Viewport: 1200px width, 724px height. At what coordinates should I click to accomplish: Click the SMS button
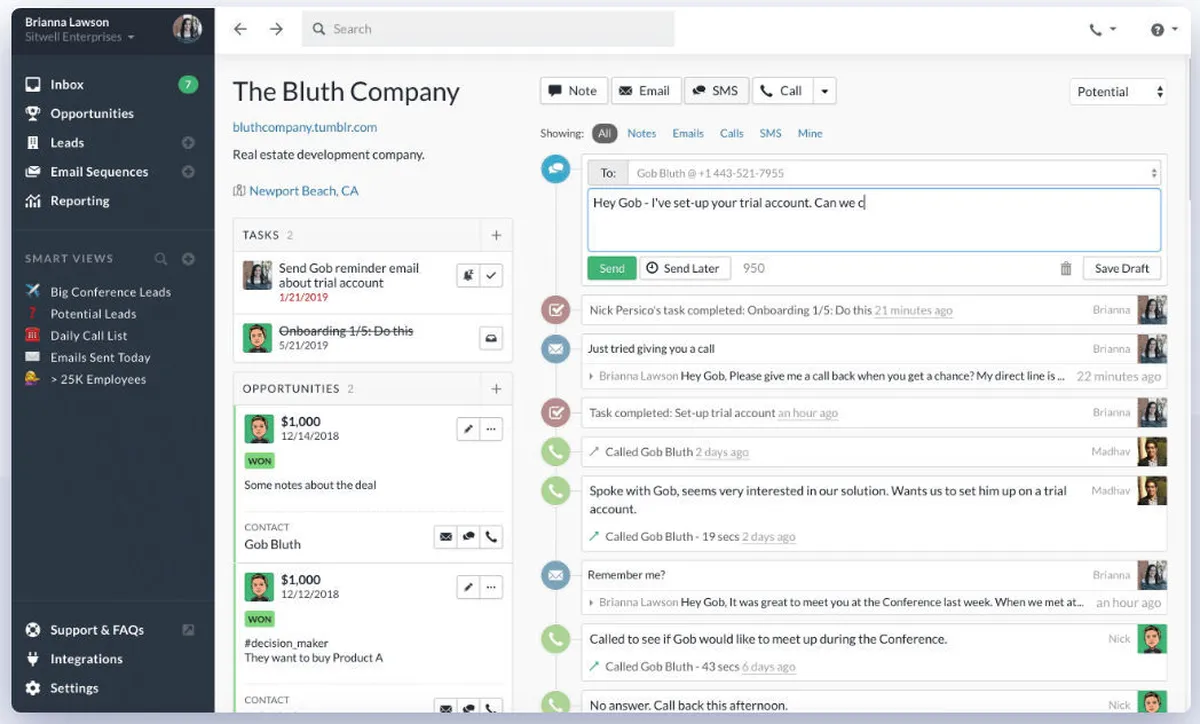717,91
